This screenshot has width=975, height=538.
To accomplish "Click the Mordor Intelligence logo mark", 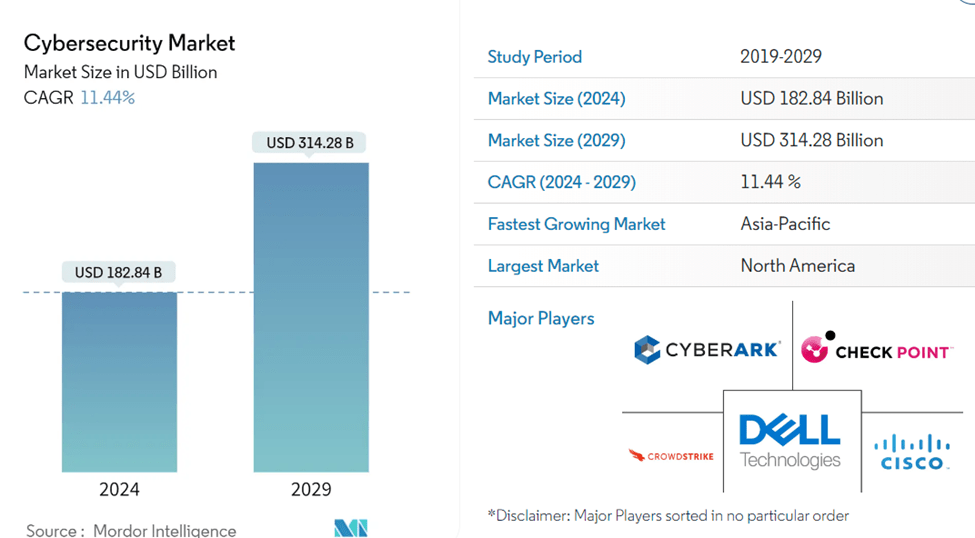I will click(351, 528).
